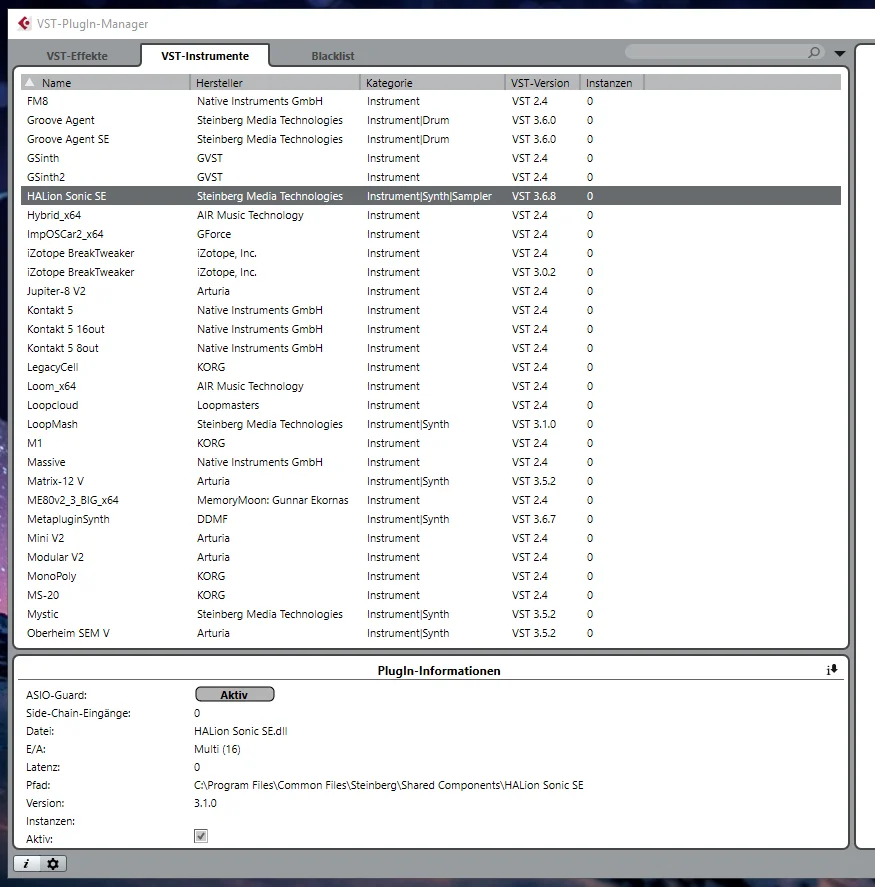Image resolution: width=875 pixels, height=887 pixels.
Task: Click the HALion Sonic SE file path
Action: pyautogui.click(x=389, y=785)
